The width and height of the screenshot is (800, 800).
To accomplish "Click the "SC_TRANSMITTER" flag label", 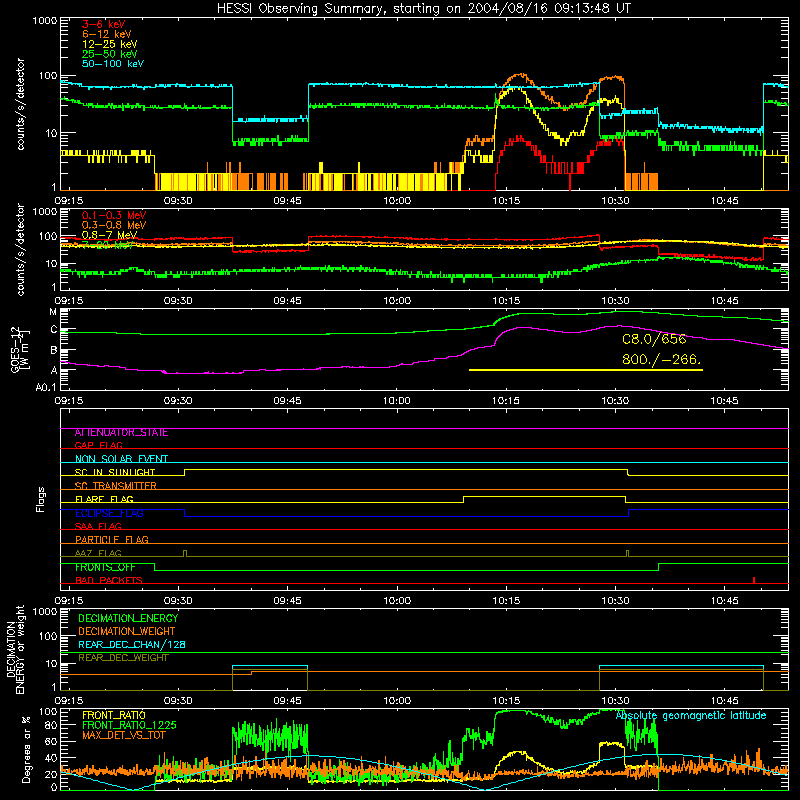I will pyautogui.click(x=115, y=486).
